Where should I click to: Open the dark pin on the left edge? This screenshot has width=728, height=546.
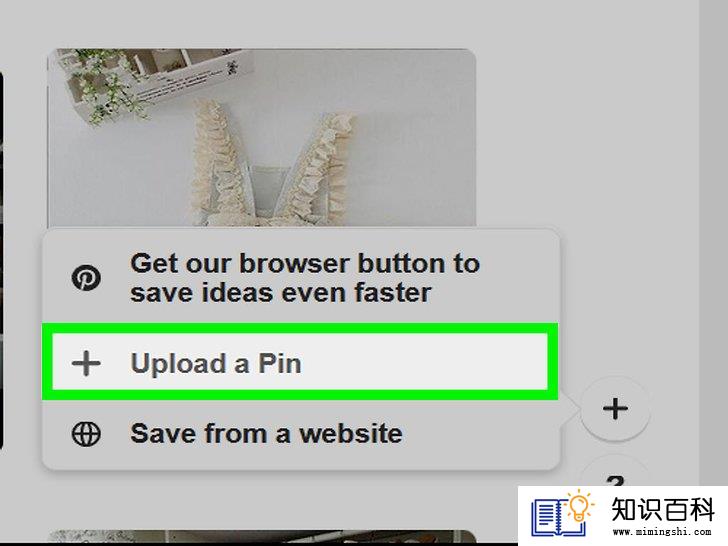pyautogui.click(x=2, y=260)
